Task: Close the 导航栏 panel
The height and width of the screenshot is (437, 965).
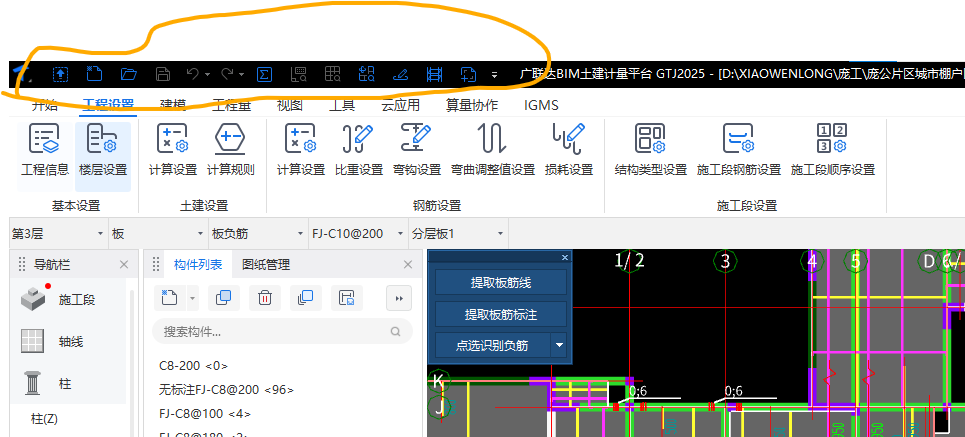Action: click(124, 265)
